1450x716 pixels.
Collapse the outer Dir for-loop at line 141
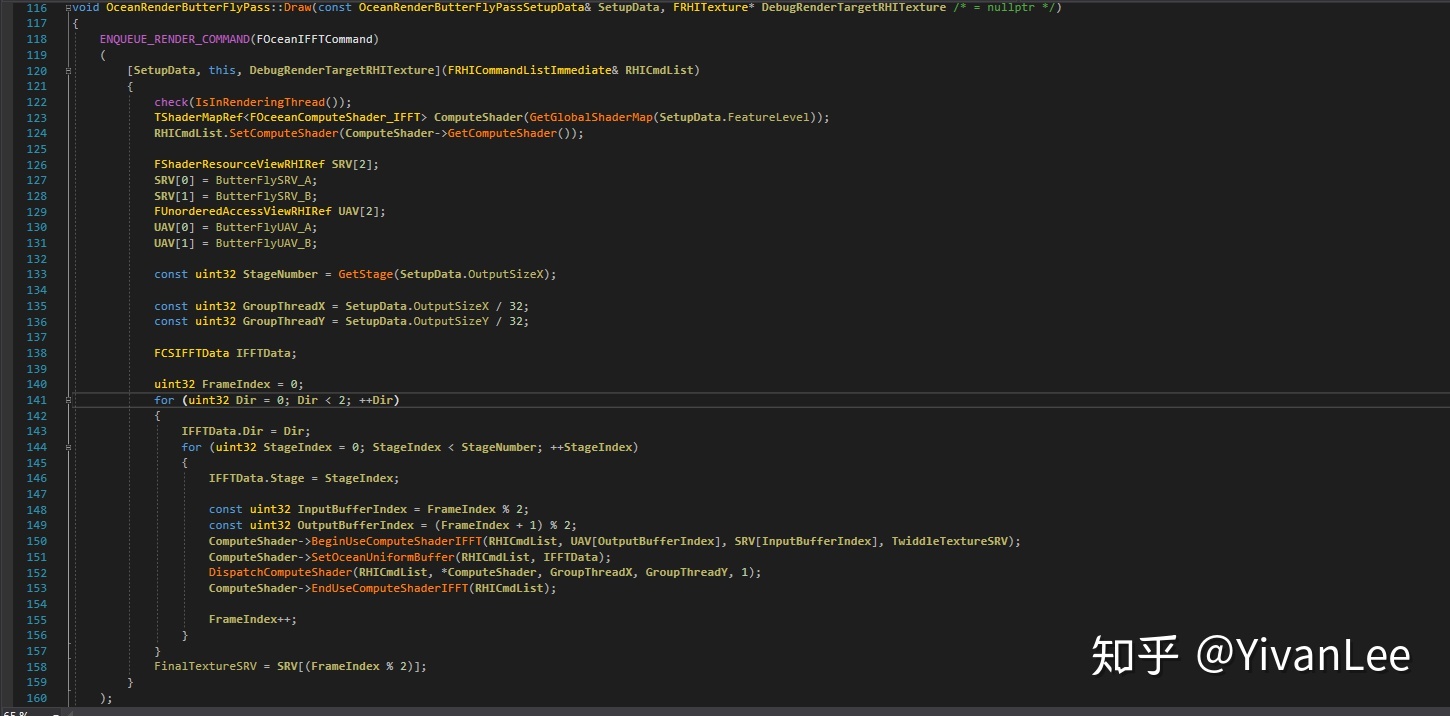(68, 400)
